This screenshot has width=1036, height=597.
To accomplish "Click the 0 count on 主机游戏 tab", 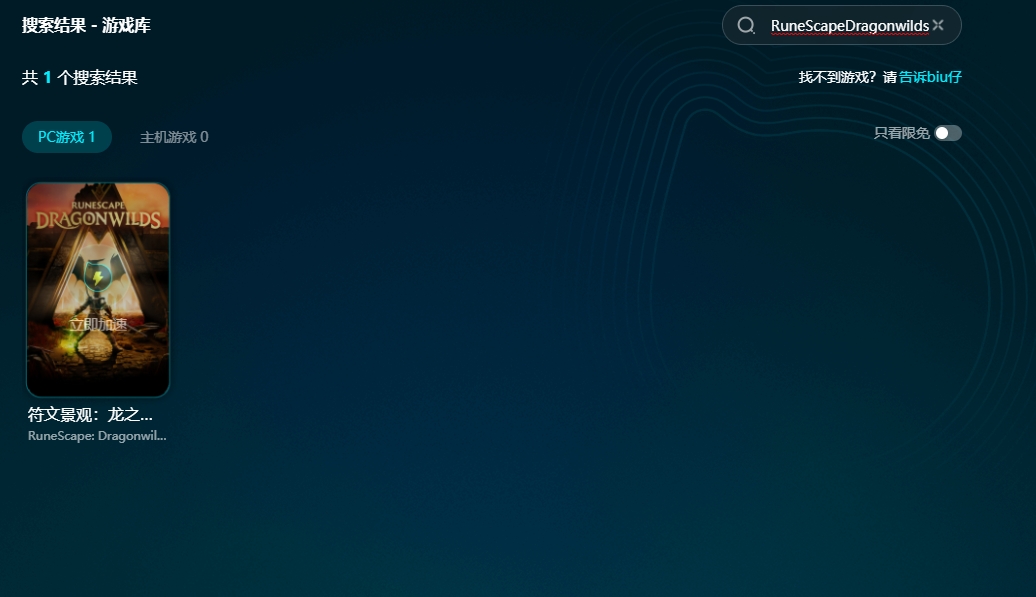I will (x=204, y=137).
